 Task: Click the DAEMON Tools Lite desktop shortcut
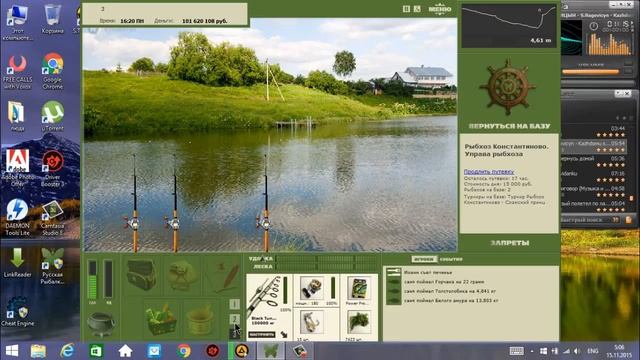17,217
